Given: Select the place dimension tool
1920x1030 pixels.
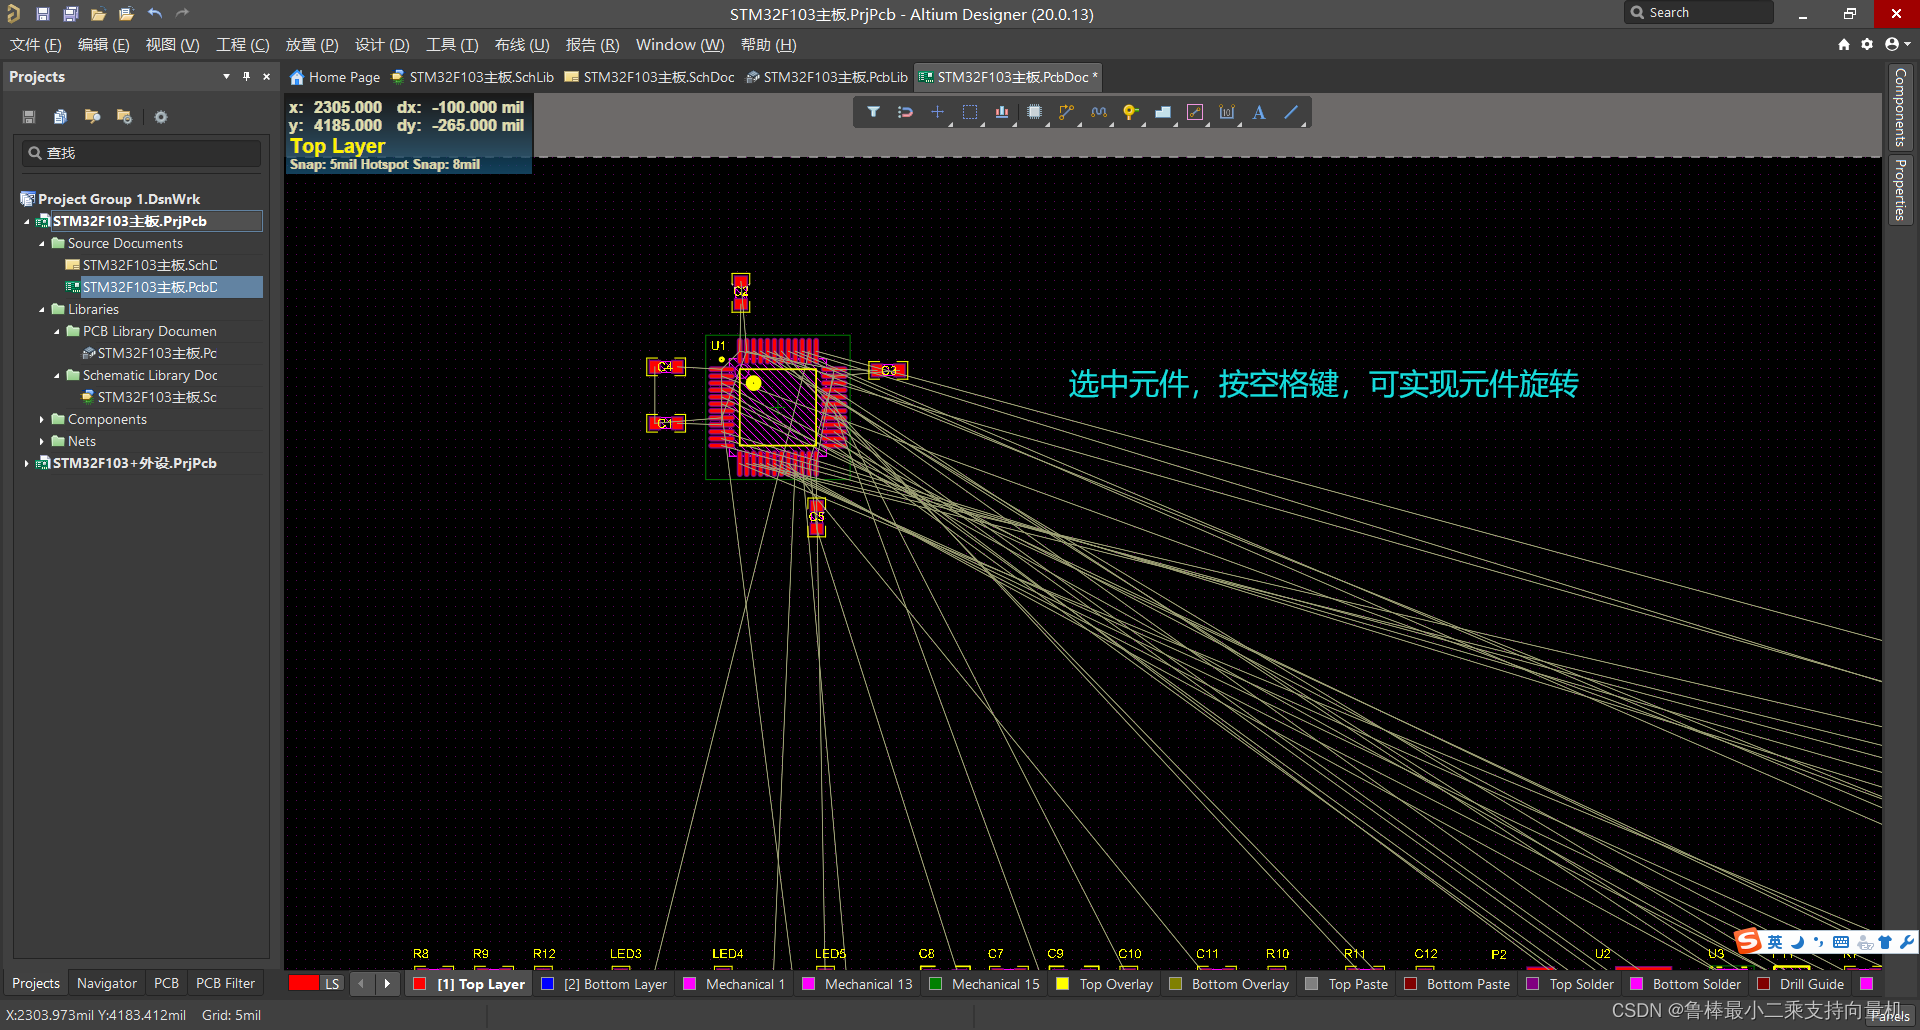Looking at the screenshot, I should pos(1227,112).
